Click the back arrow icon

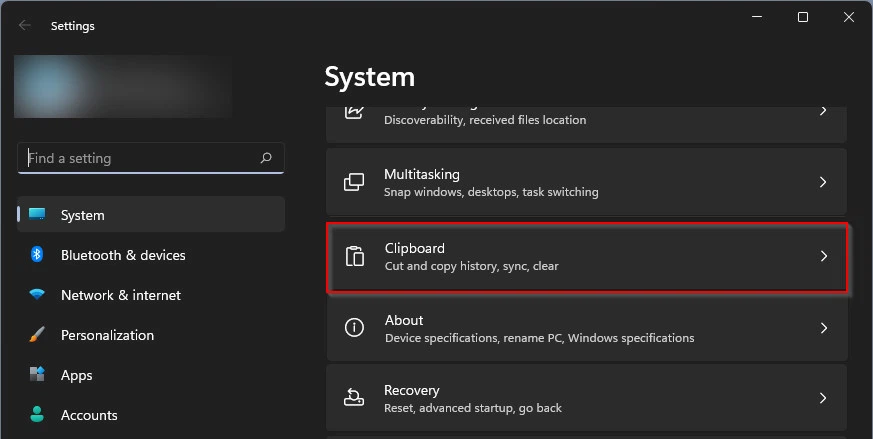point(25,26)
